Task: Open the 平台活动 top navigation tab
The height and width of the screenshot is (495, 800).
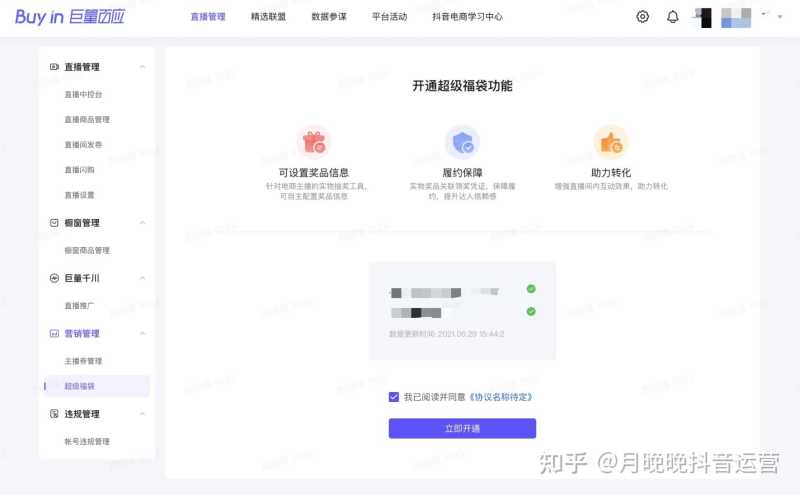Action: point(389,17)
